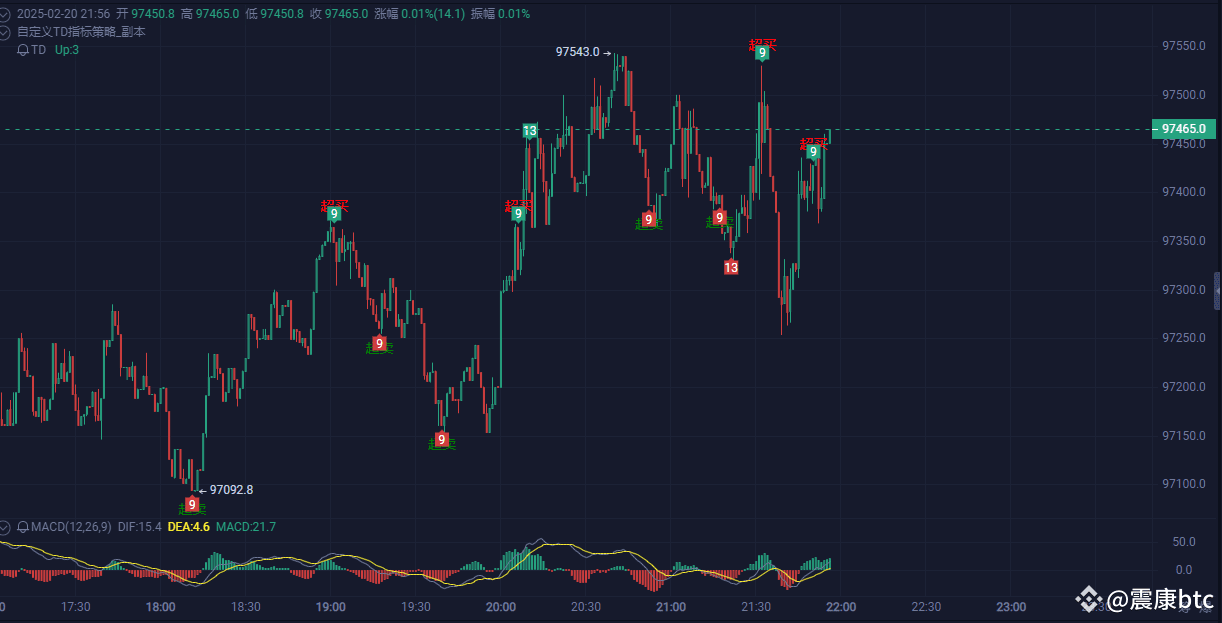Click the 21:30 time axis label
Screen dimensions: 1222x623
point(756,607)
